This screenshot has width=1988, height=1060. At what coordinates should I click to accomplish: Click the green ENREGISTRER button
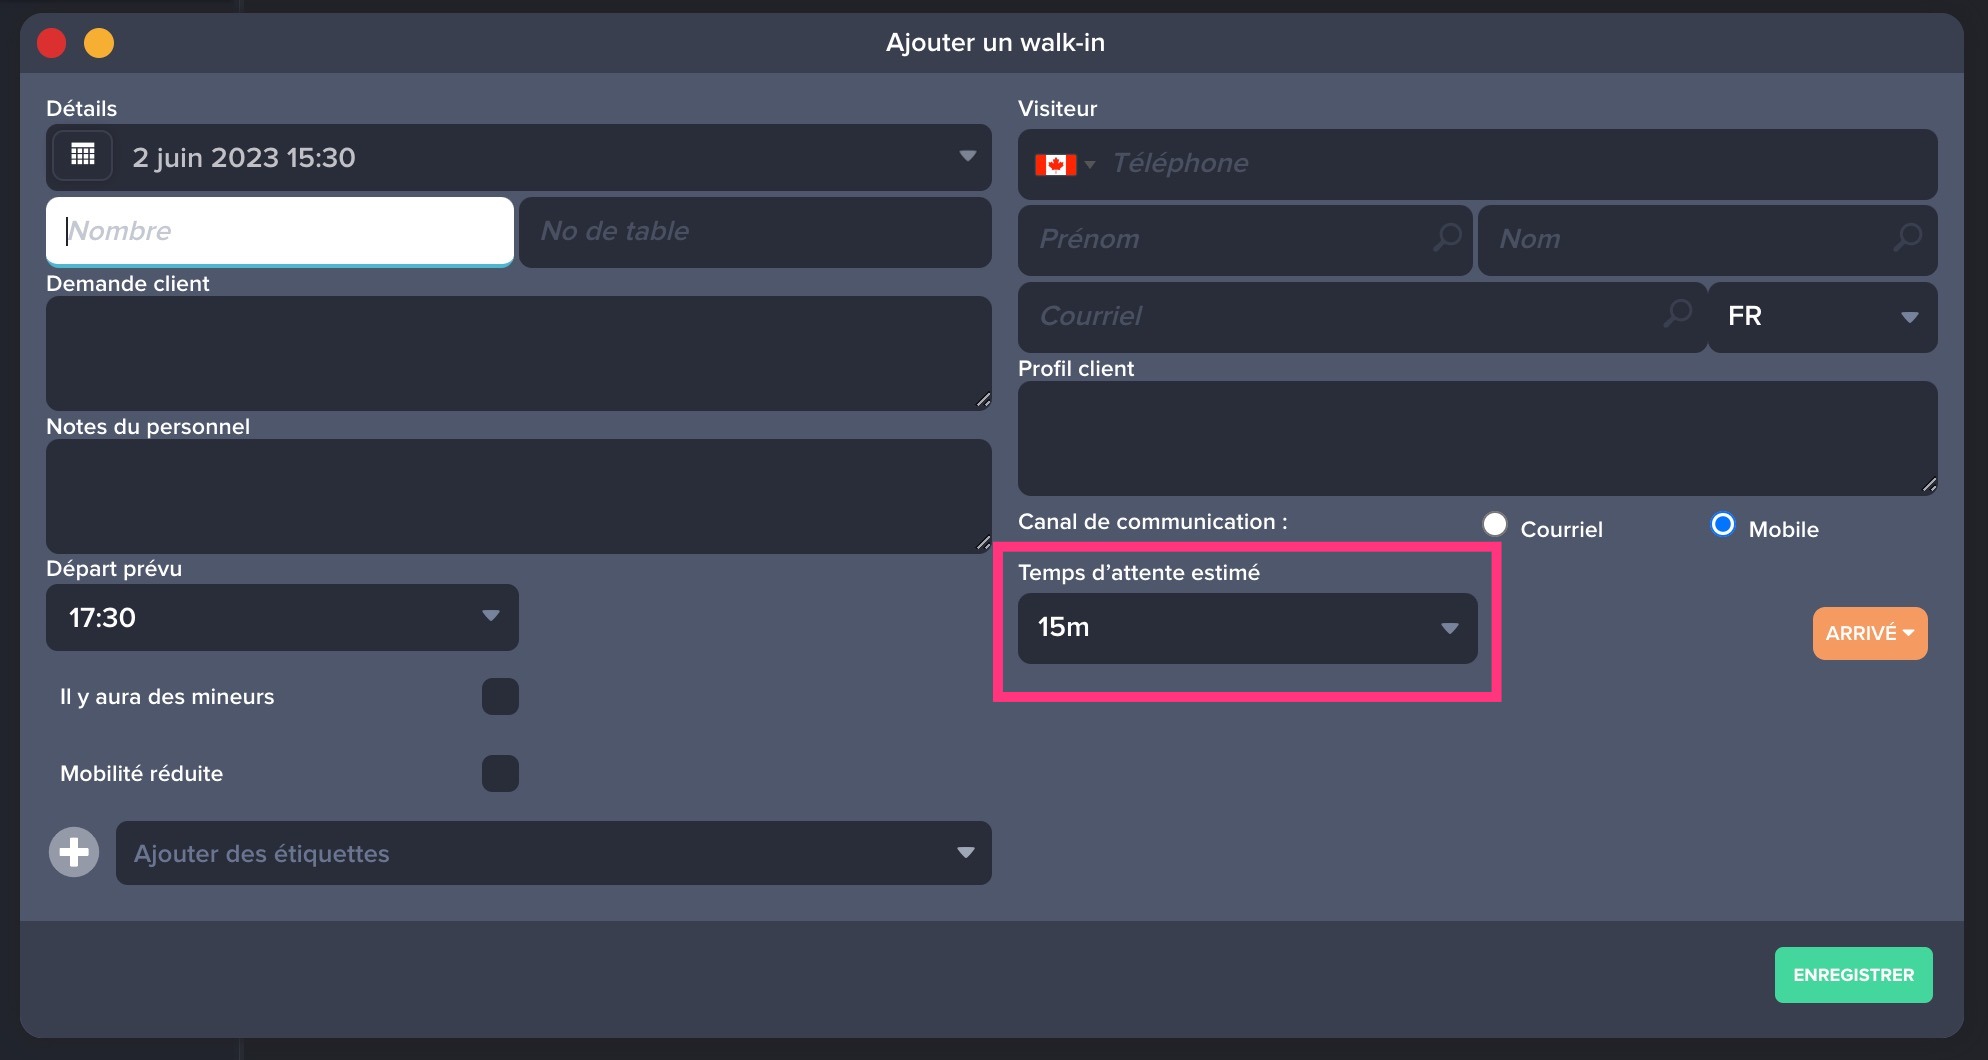click(1853, 975)
